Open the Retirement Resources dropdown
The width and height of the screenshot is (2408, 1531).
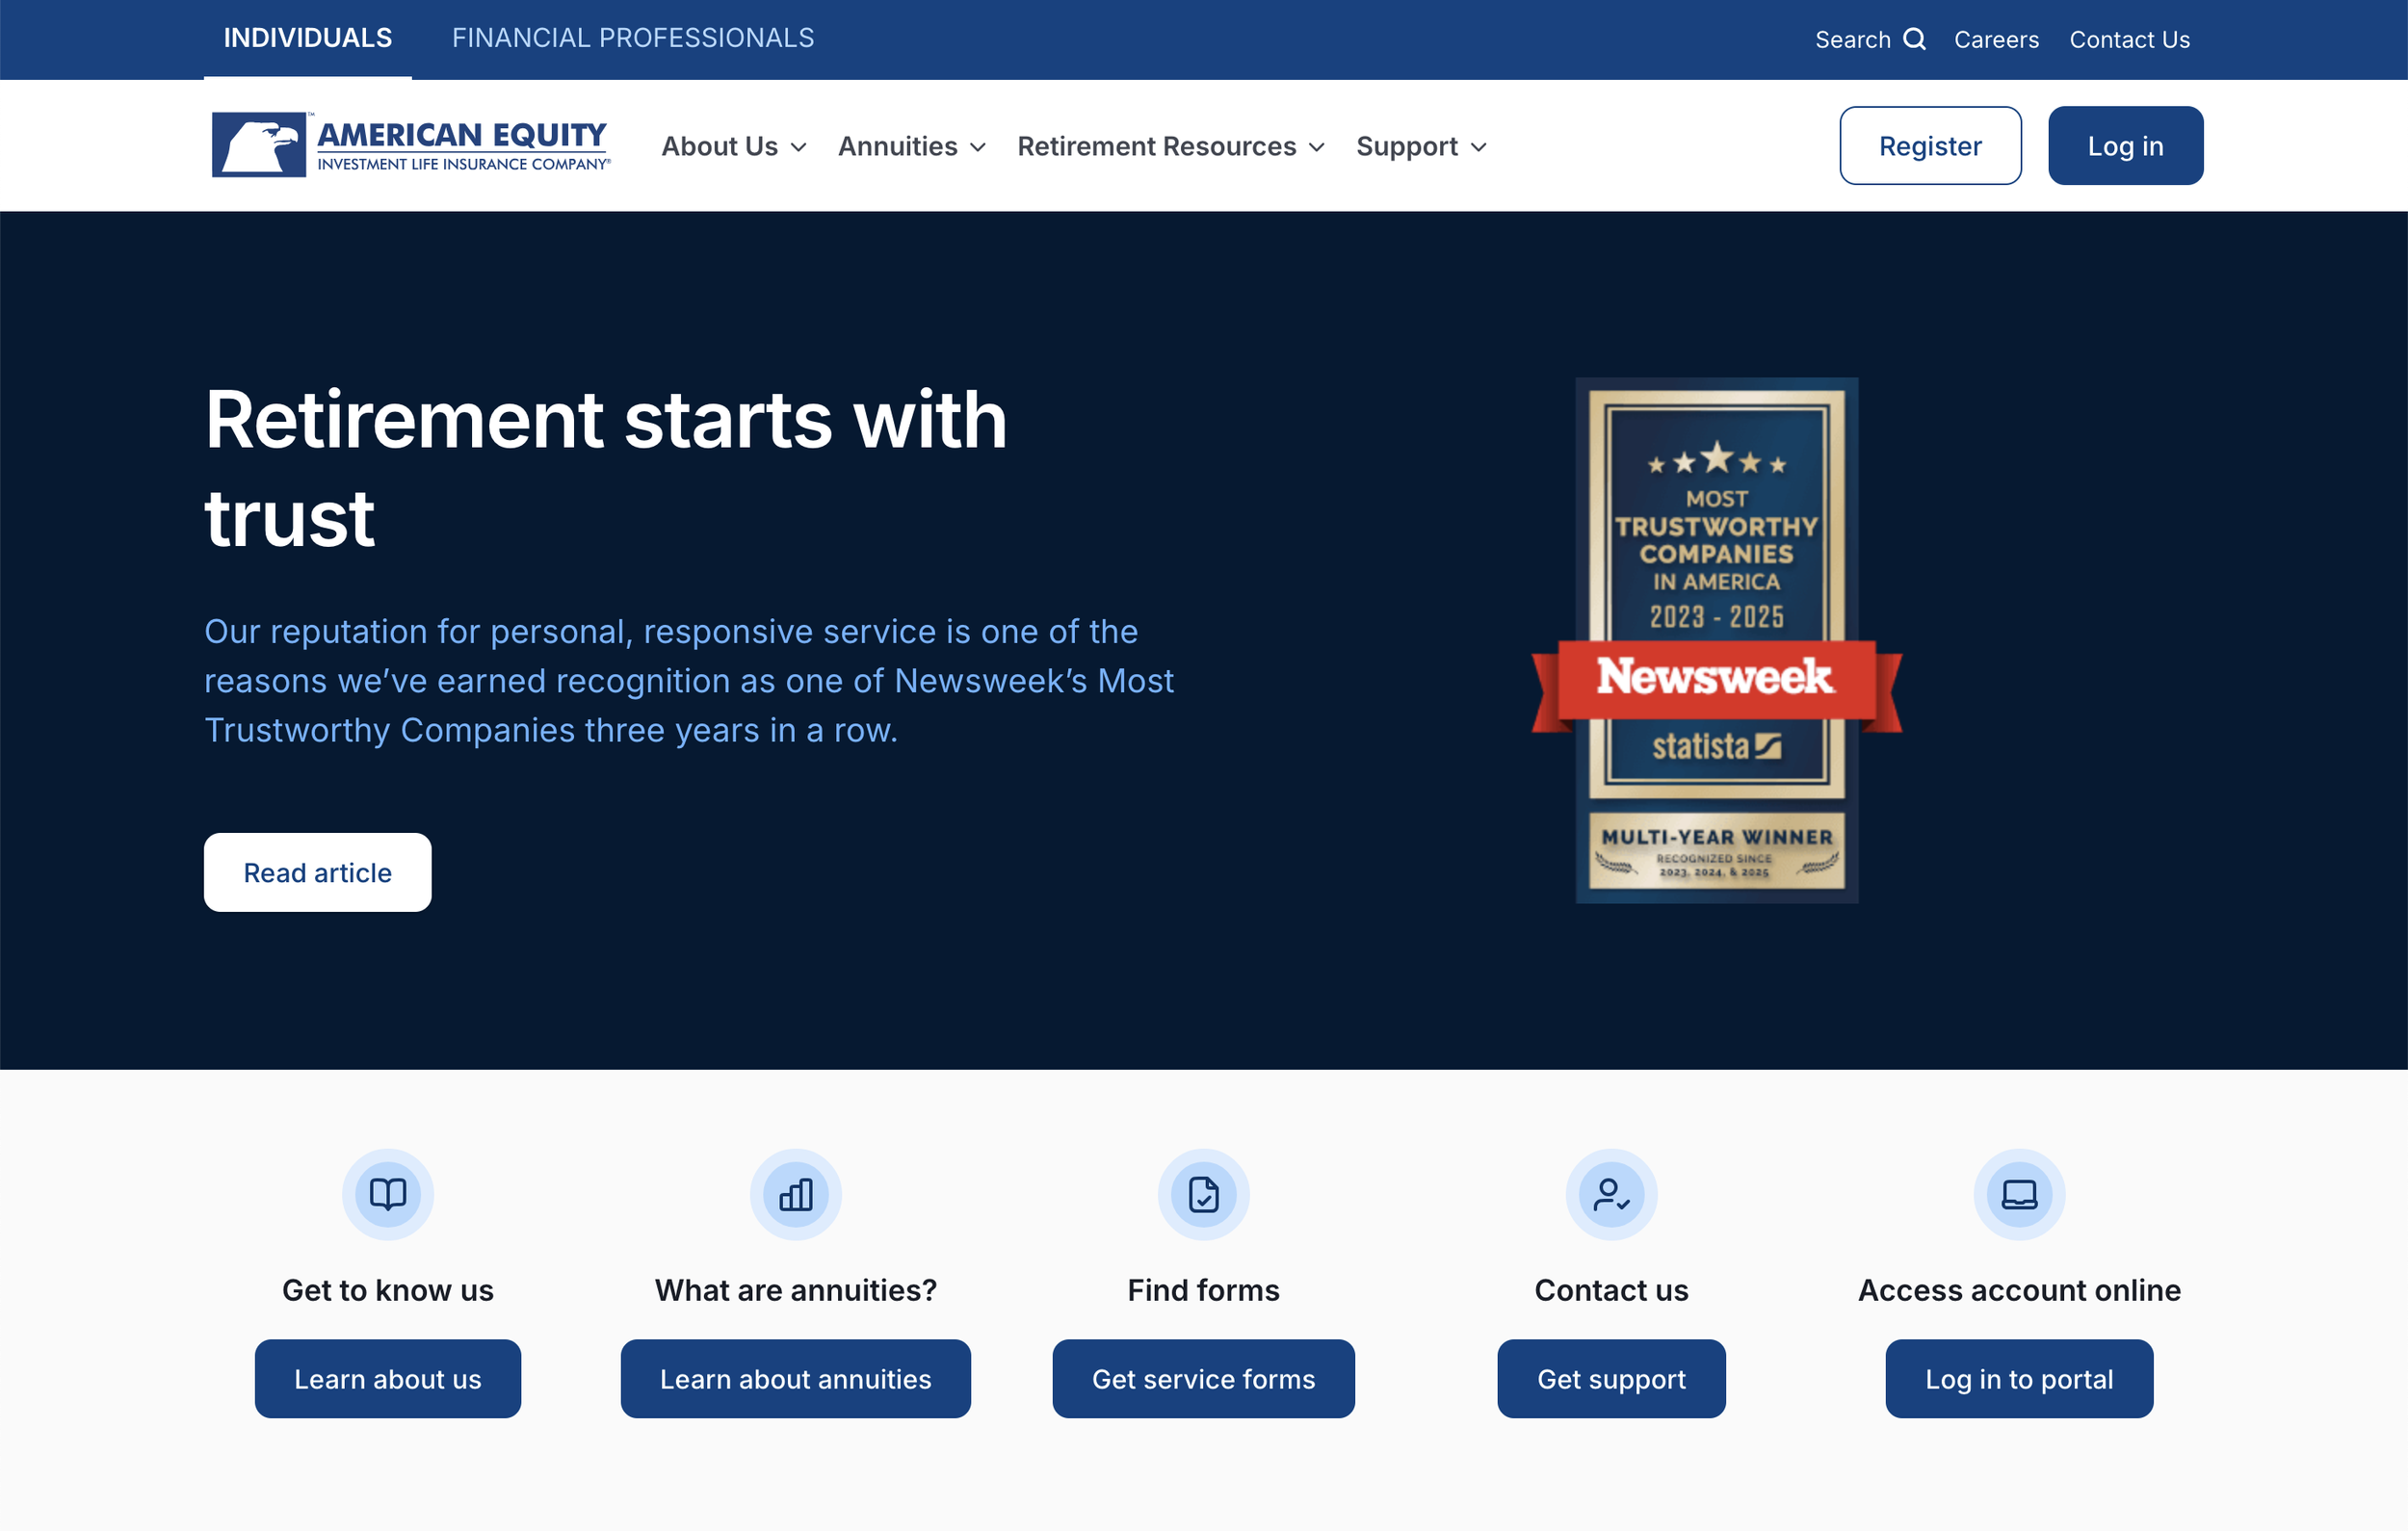pyautogui.click(x=1170, y=147)
